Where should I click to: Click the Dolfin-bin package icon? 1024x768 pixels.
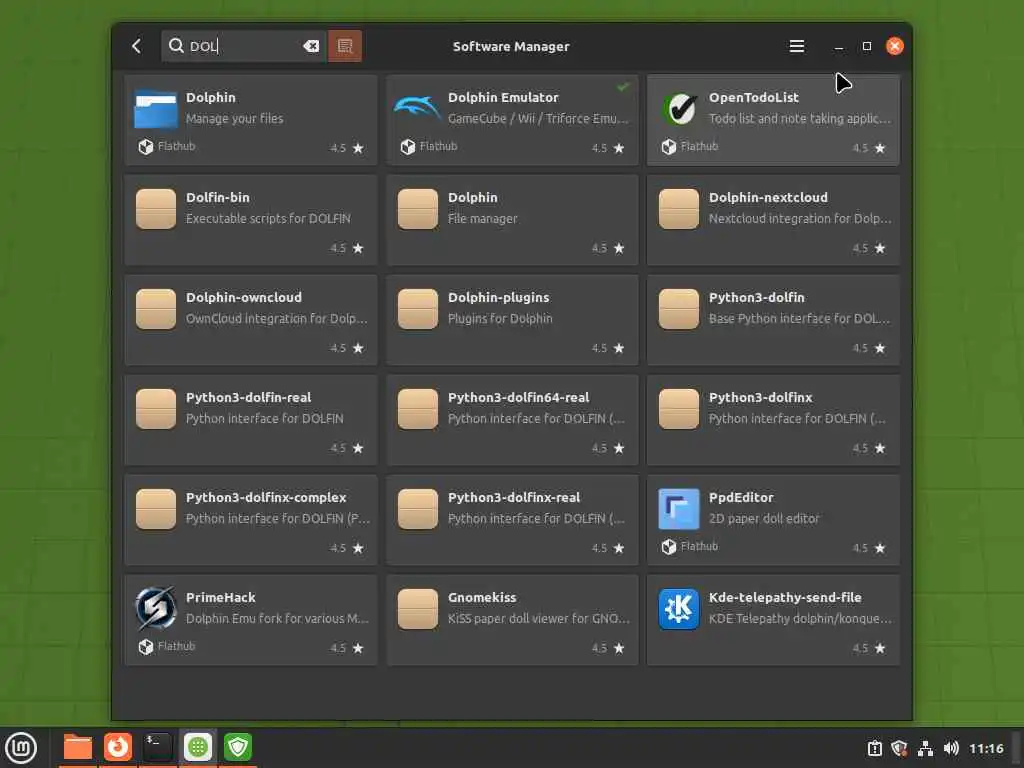[x=155, y=209]
